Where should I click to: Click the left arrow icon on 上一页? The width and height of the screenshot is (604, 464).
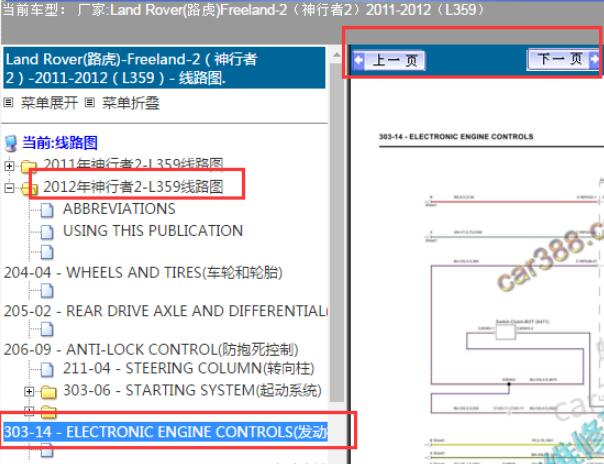tap(359, 60)
